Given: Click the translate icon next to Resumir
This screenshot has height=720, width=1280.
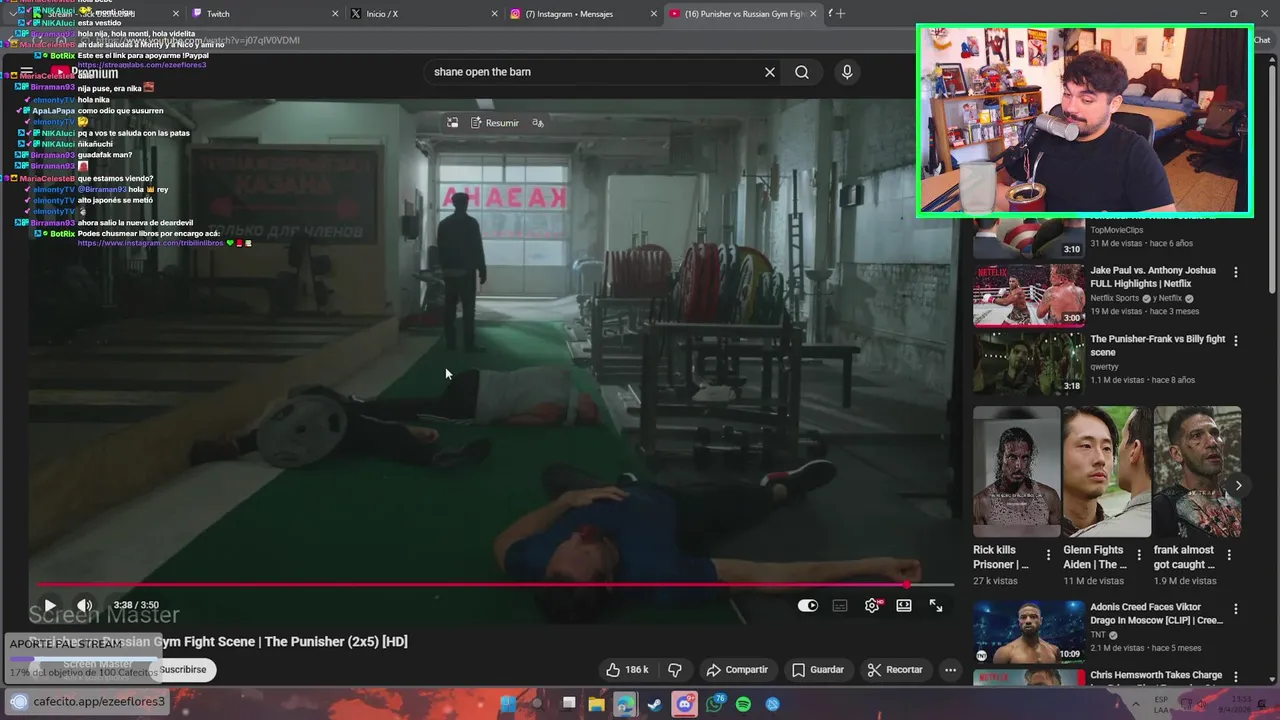Looking at the screenshot, I should coord(538,123).
